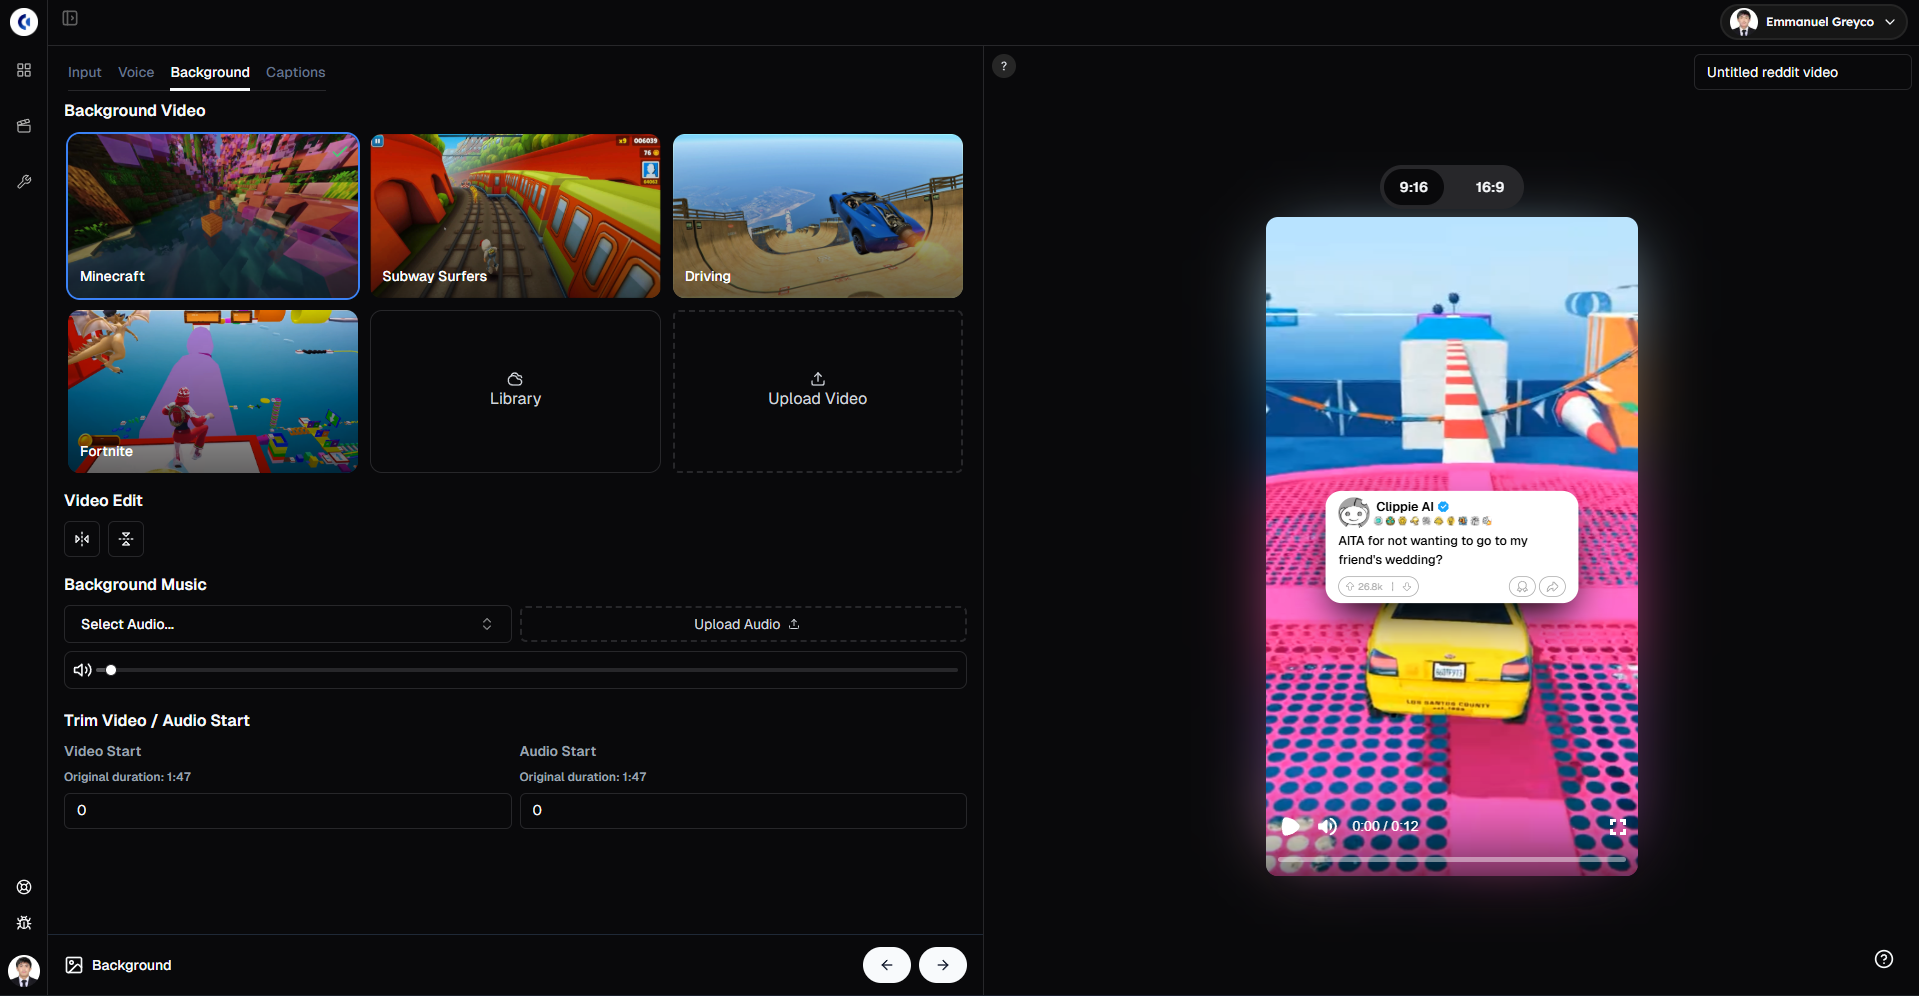Click the award icon on the Reddit card
Image resolution: width=1919 pixels, height=996 pixels.
[x=1522, y=587]
